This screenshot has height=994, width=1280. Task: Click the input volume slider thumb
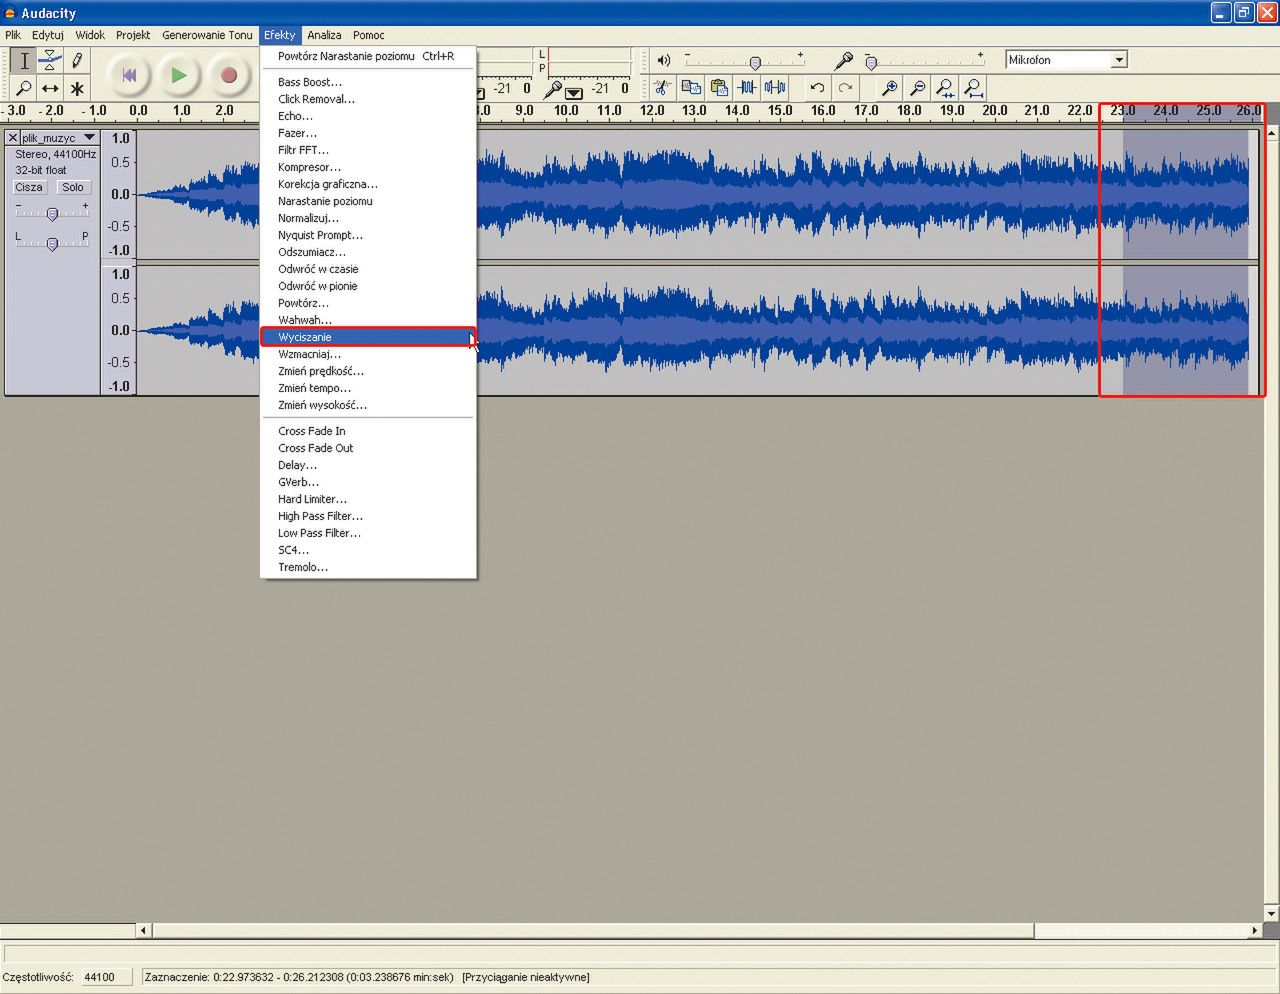(x=871, y=63)
